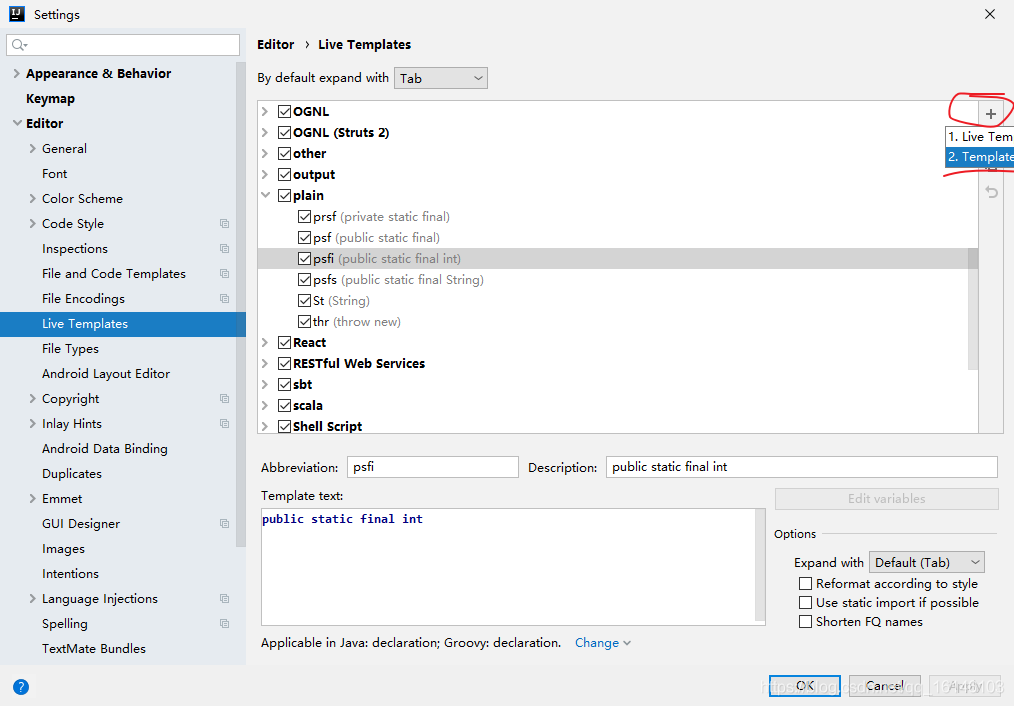This screenshot has width=1014, height=706.
Task: Open the Live Templates settings page
Action: coord(123,324)
